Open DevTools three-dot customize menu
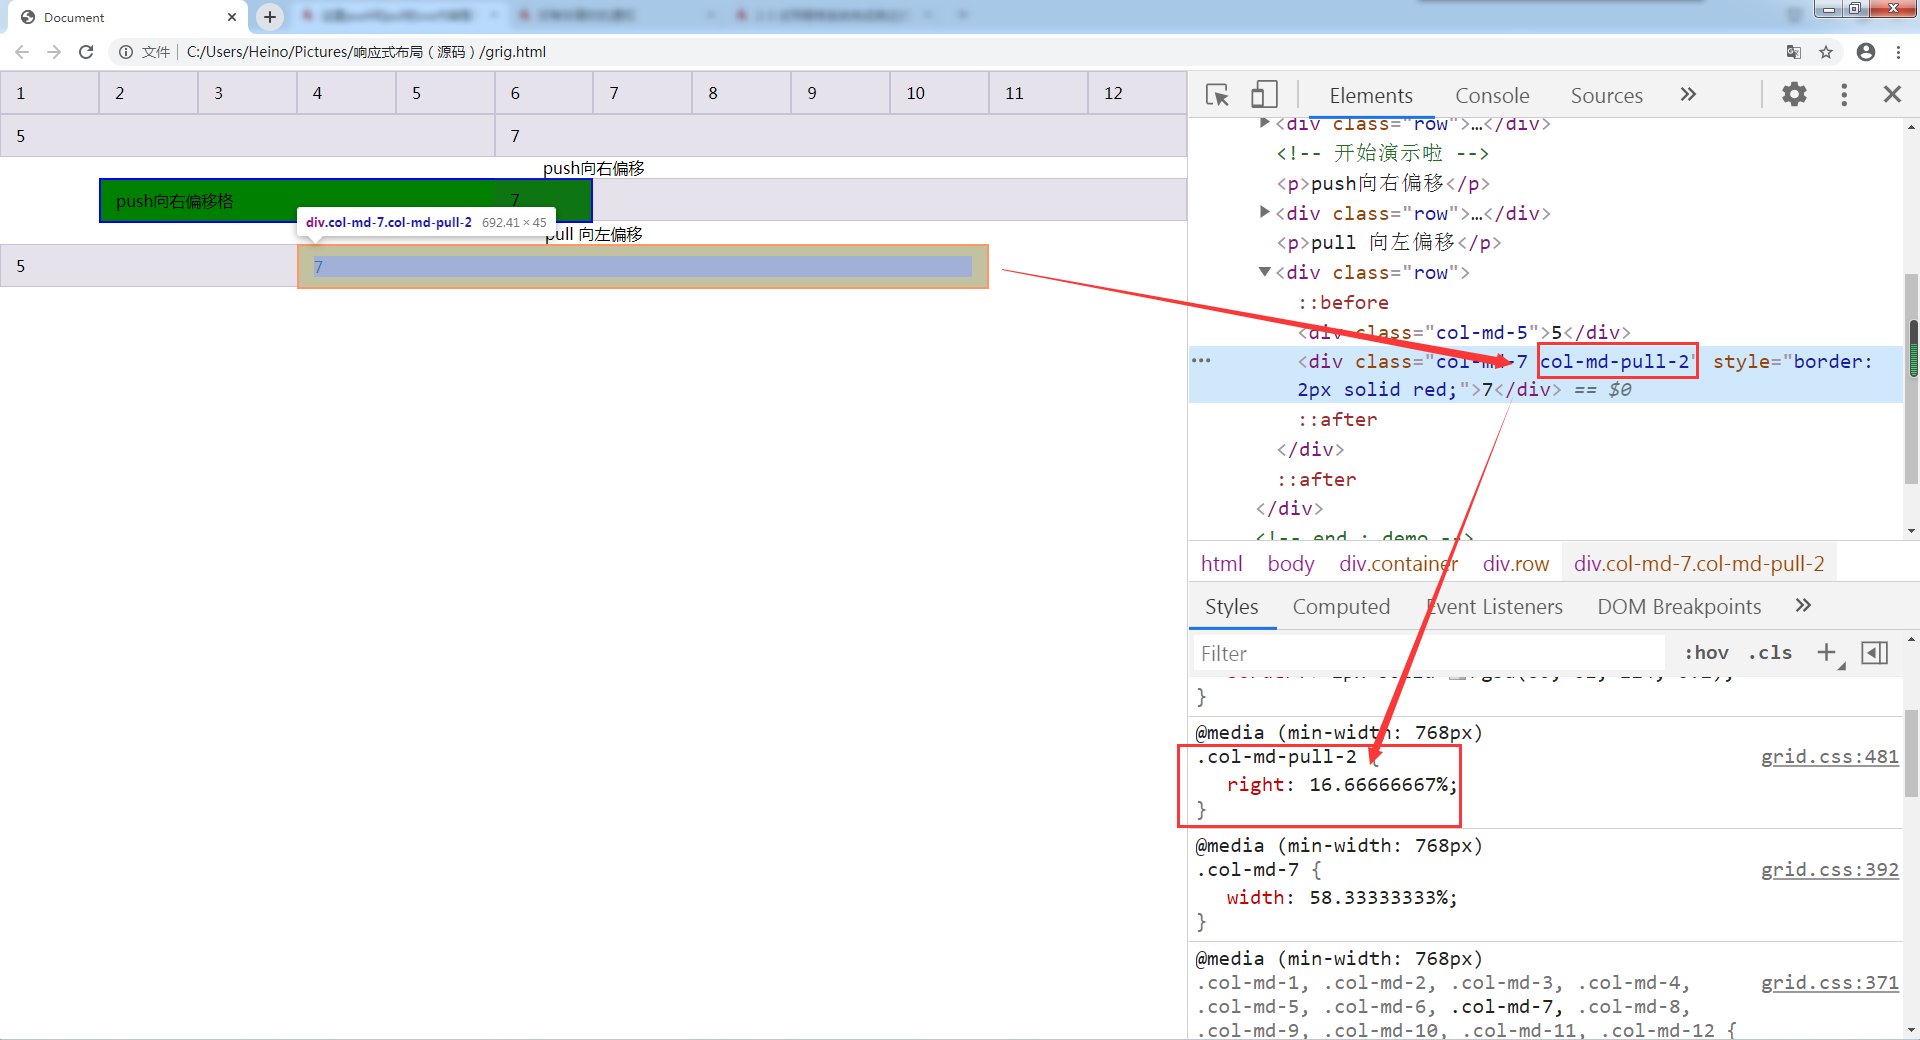Screen dimensions: 1920x1040 pos(1844,94)
